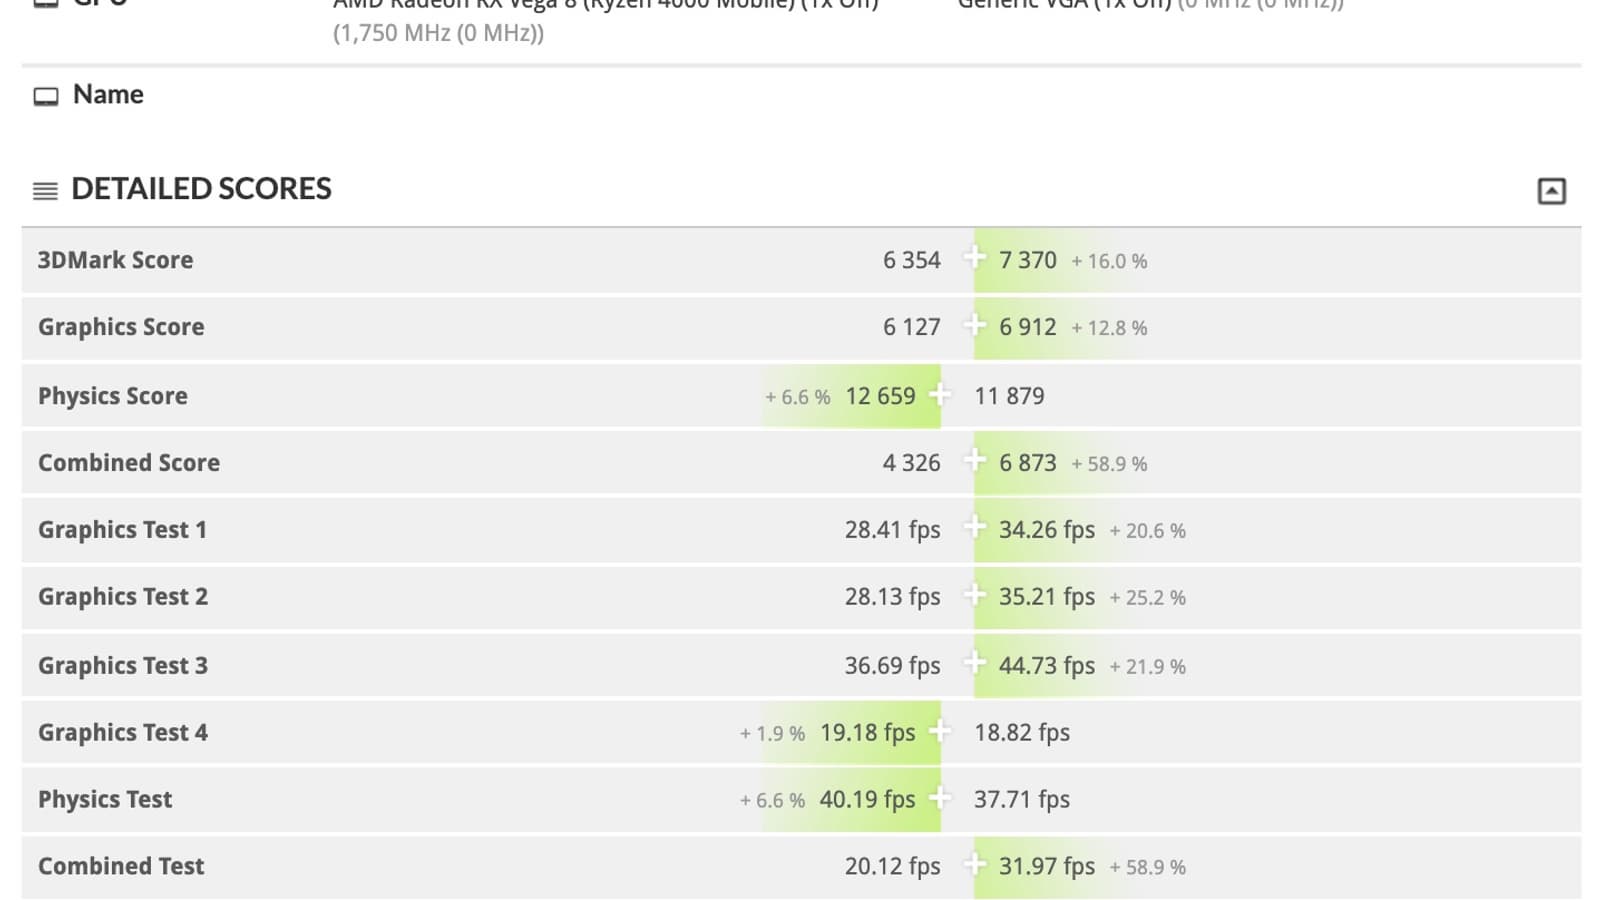Click the list icon beside Detailed Scores

coord(45,191)
